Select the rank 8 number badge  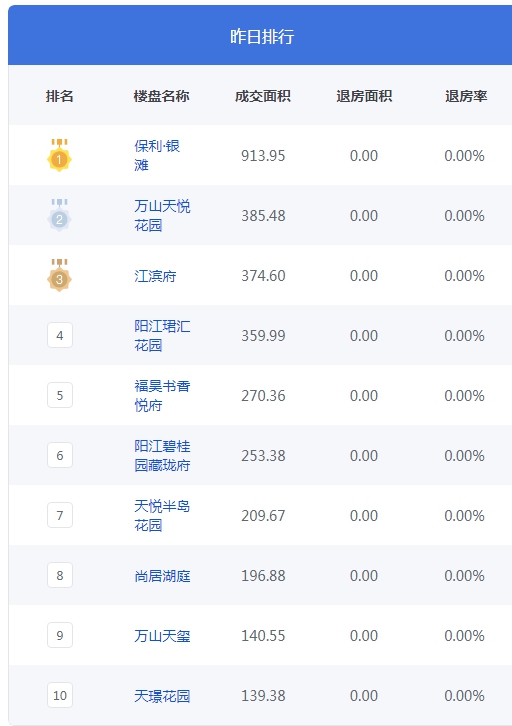[60, 576]
